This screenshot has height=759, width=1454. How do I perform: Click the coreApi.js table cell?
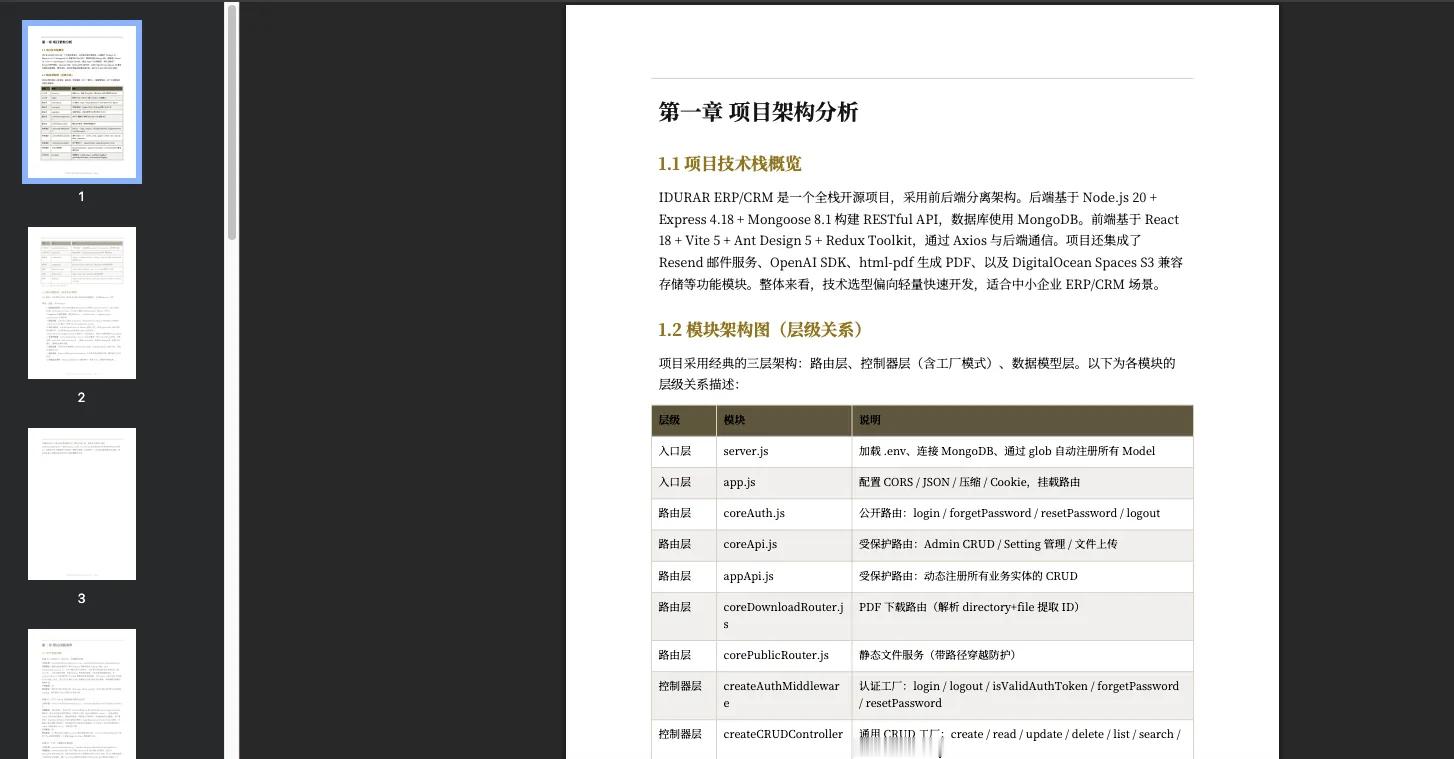click(784, 544)
